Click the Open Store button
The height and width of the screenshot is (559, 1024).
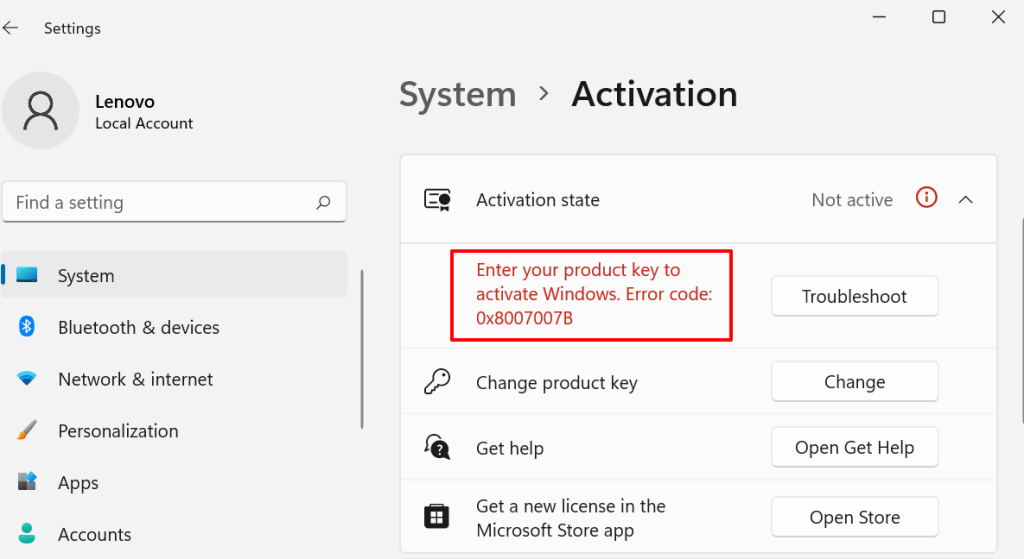coord(854,517)
